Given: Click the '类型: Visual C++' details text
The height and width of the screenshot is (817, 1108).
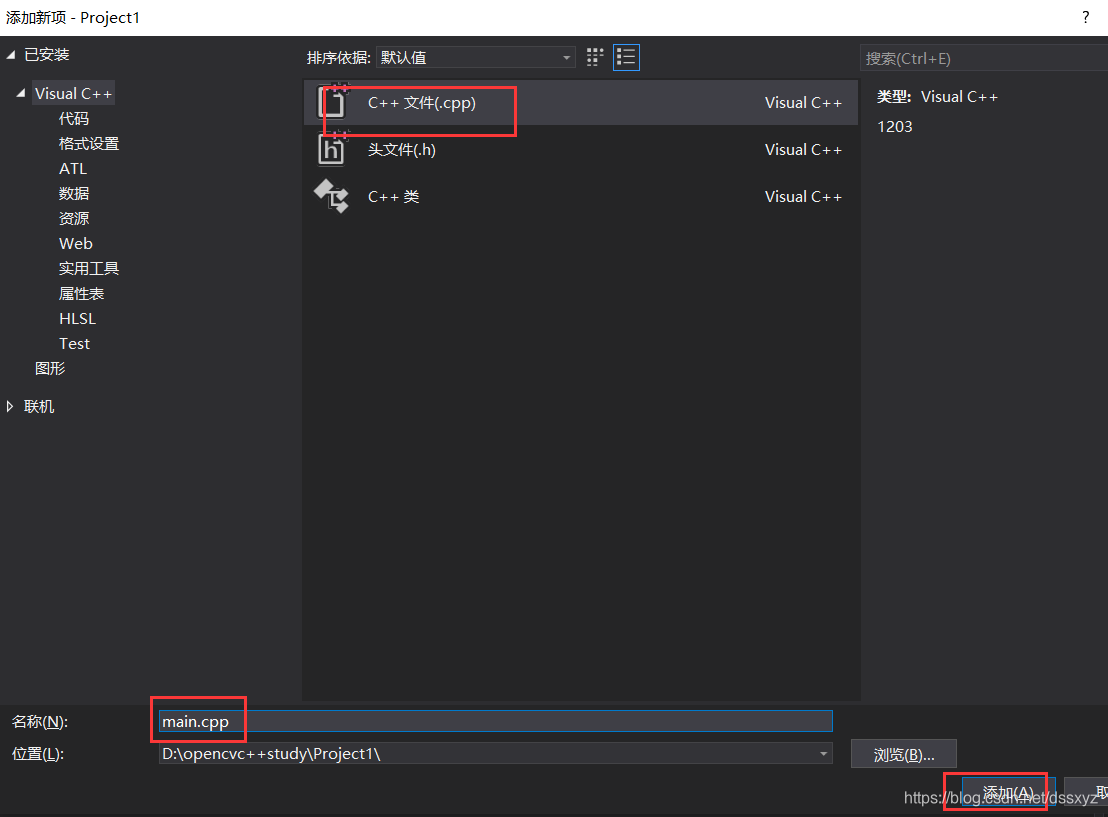Looking at the screenshot, I should tap(937, 96).
